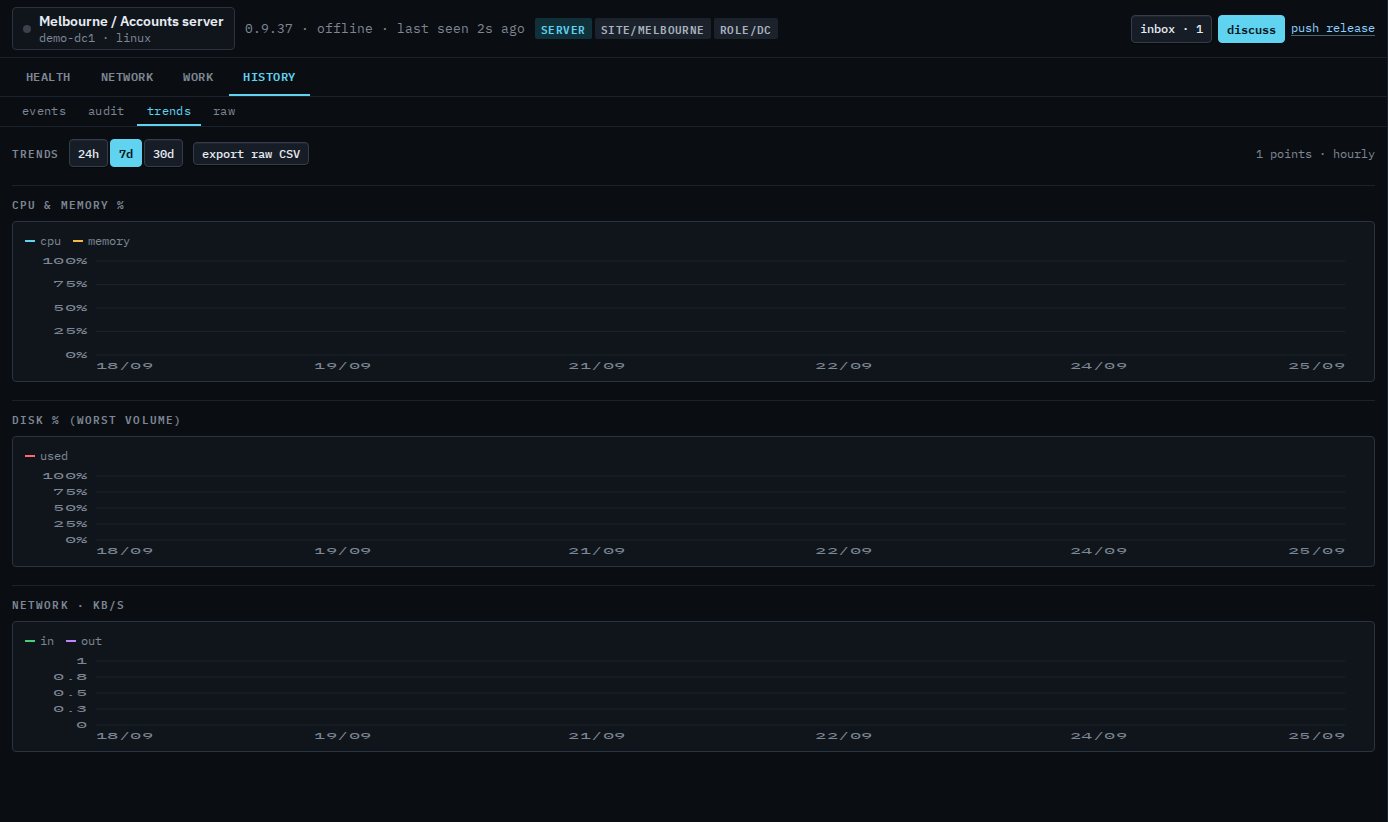
Task: Set trends range to 24h
Action: click(x=88, y=154)
